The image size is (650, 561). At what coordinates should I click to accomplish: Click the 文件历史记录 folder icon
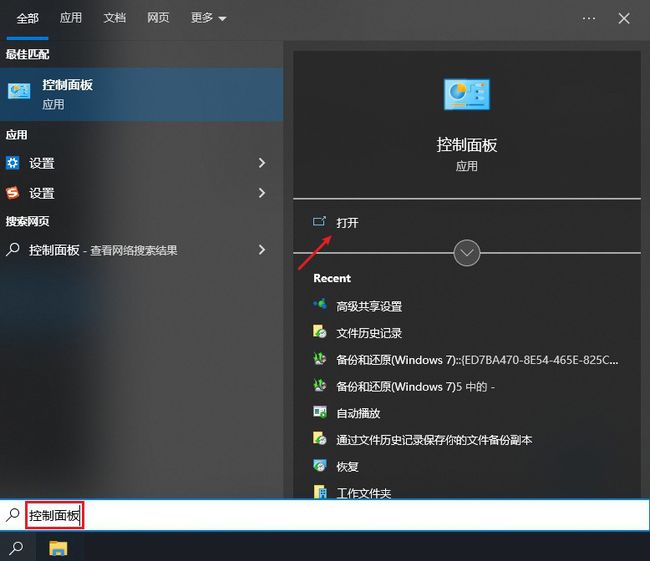pos(320,331)
